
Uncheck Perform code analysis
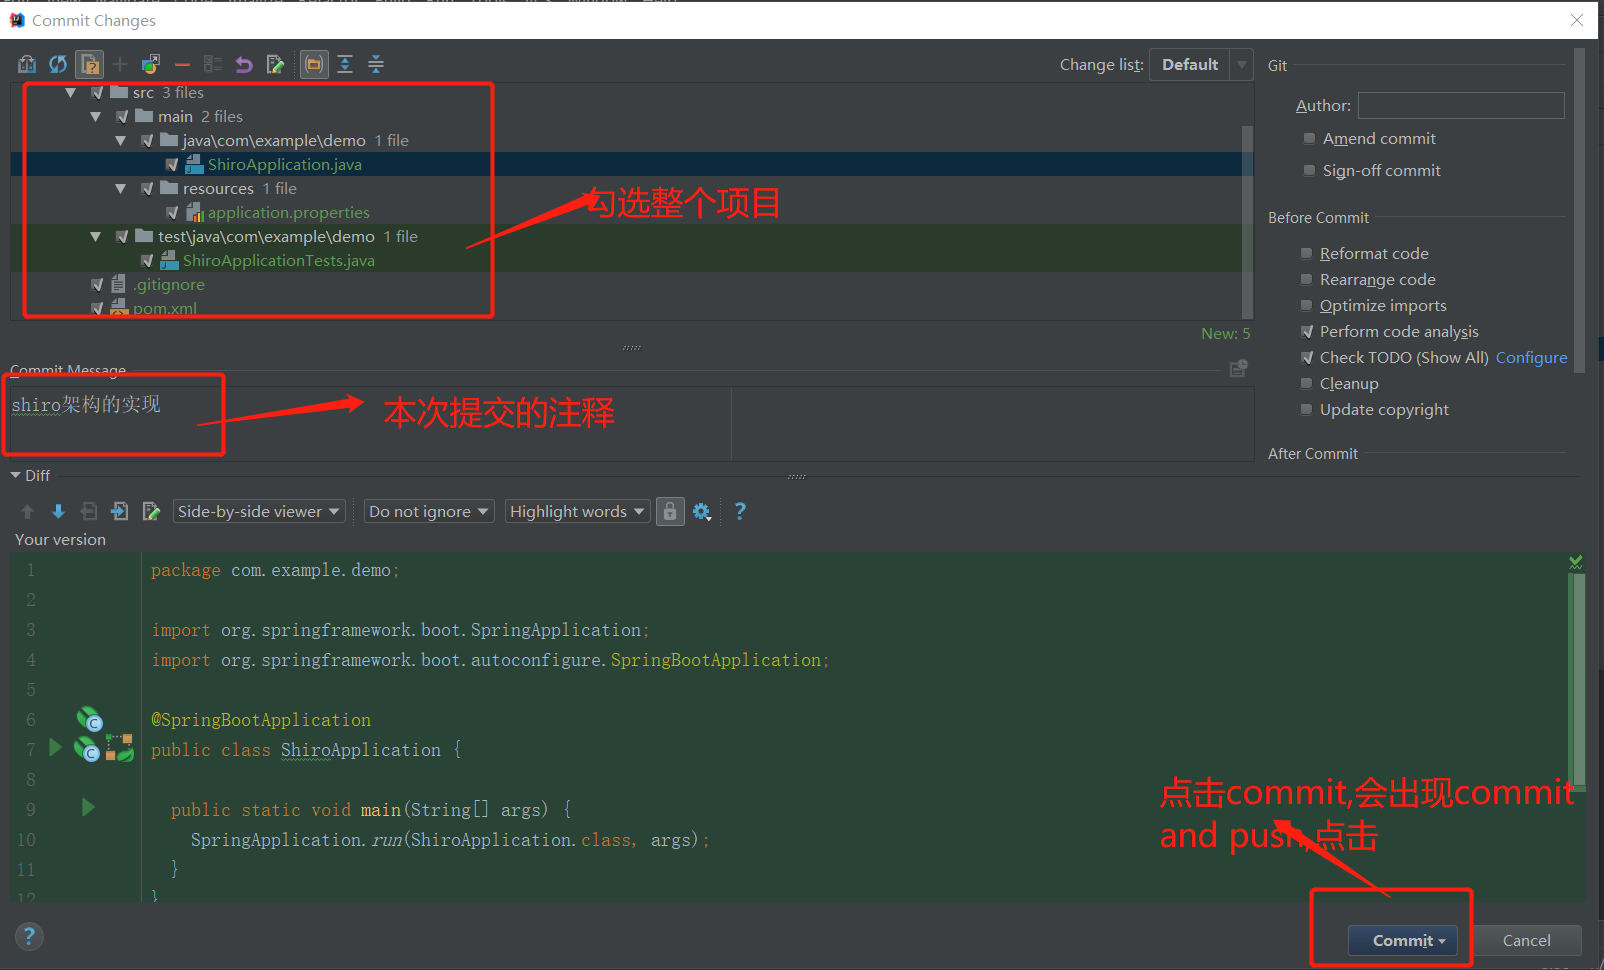tap(1306, 332)
